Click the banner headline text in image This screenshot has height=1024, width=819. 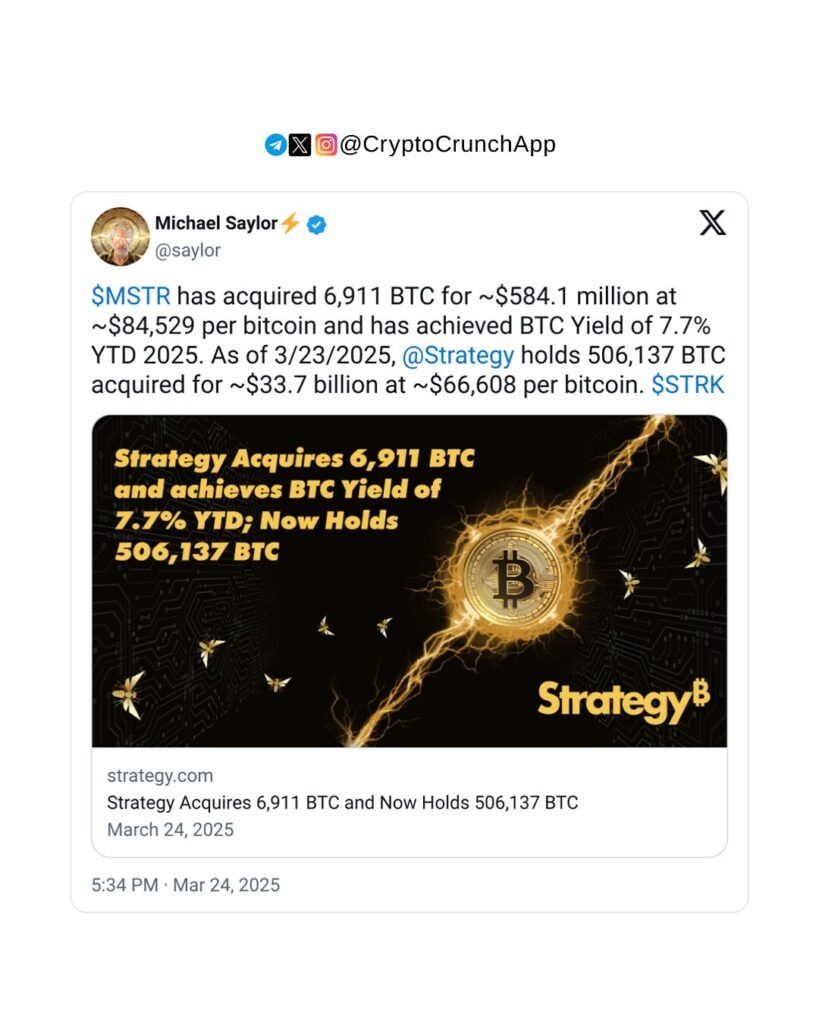294,505
